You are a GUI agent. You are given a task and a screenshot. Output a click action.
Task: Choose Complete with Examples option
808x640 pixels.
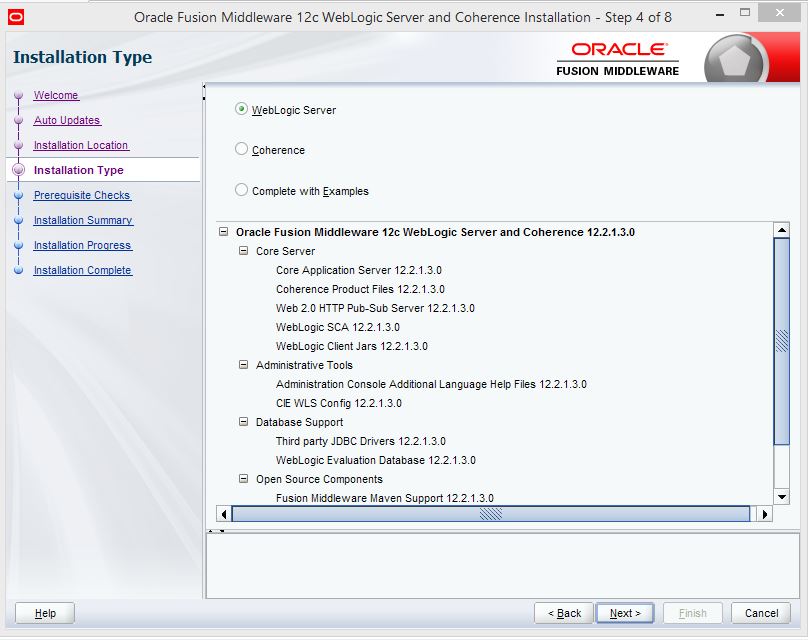pyautogui.click(x=241, y=190)
